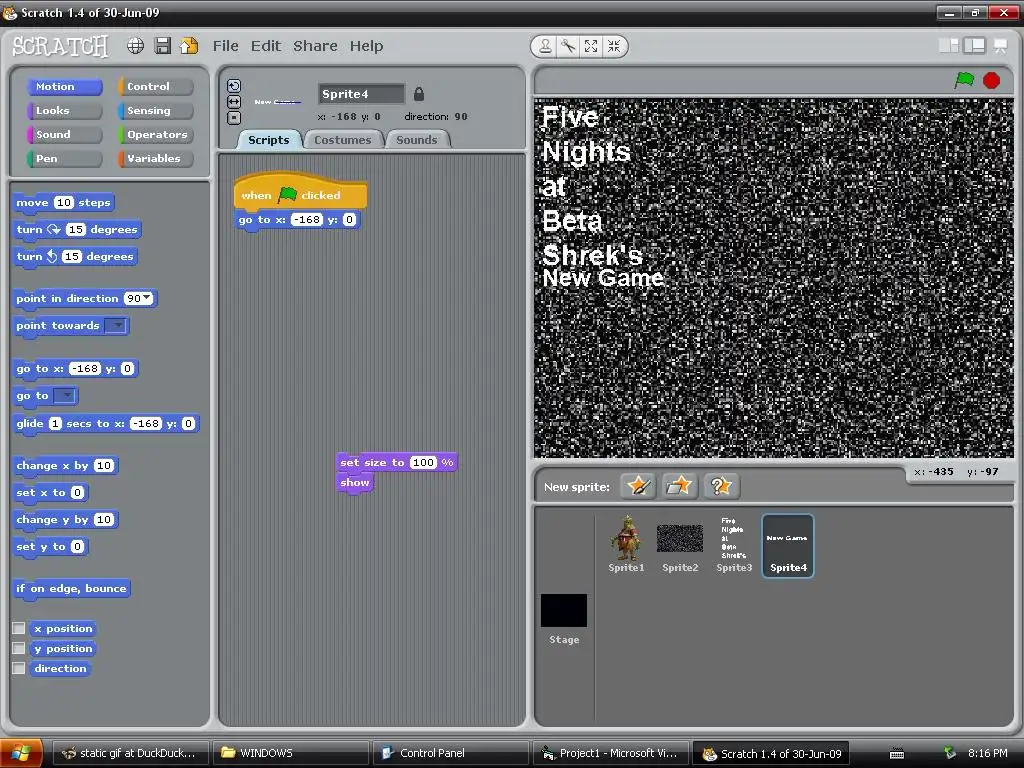Screen dimensions: 1024x768
Task: Open go to target dropdown
Action: point(65,396)
